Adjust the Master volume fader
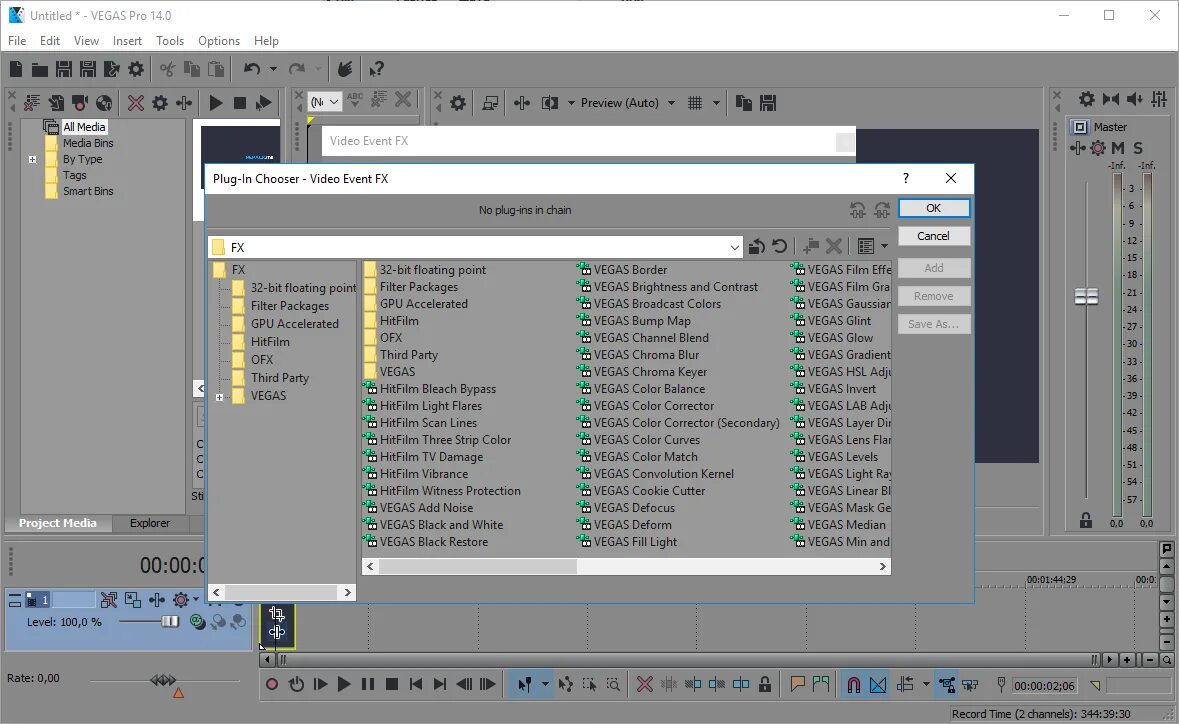This screenshot has width=1179, height=724. click(1086, 297)
